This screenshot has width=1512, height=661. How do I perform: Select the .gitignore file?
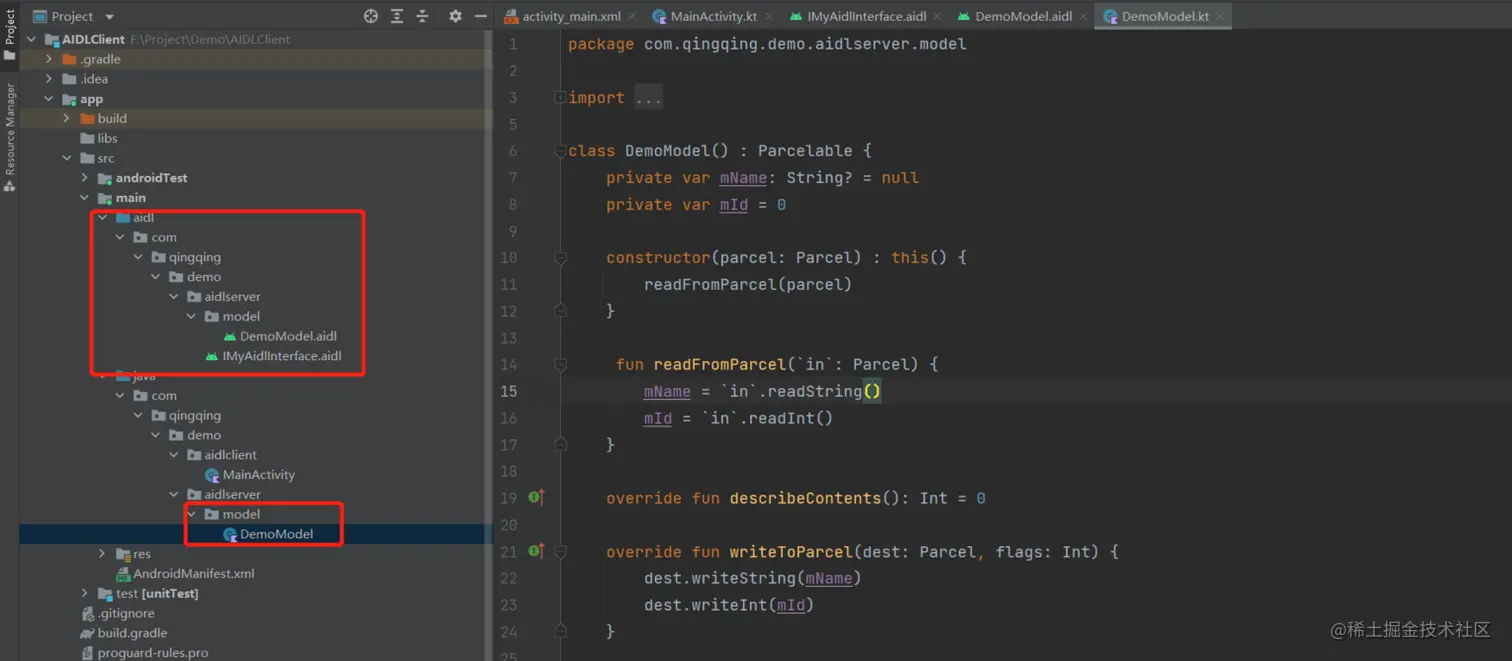(x=125, y=613)
